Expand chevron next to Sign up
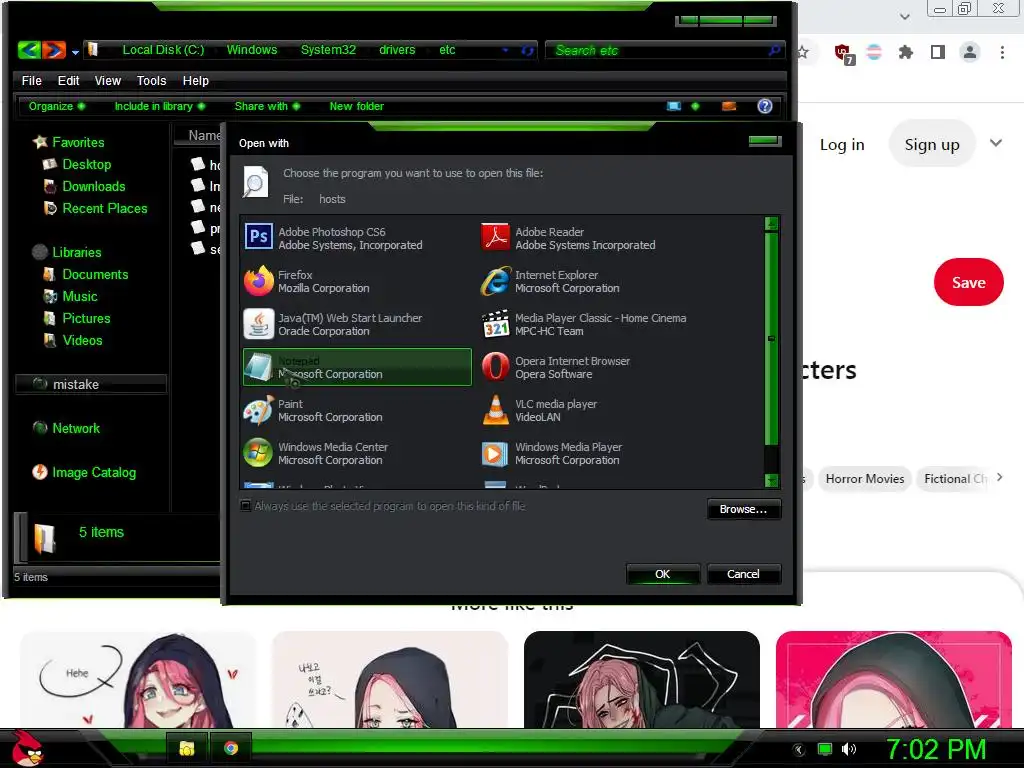 click(x=995, y=143)
